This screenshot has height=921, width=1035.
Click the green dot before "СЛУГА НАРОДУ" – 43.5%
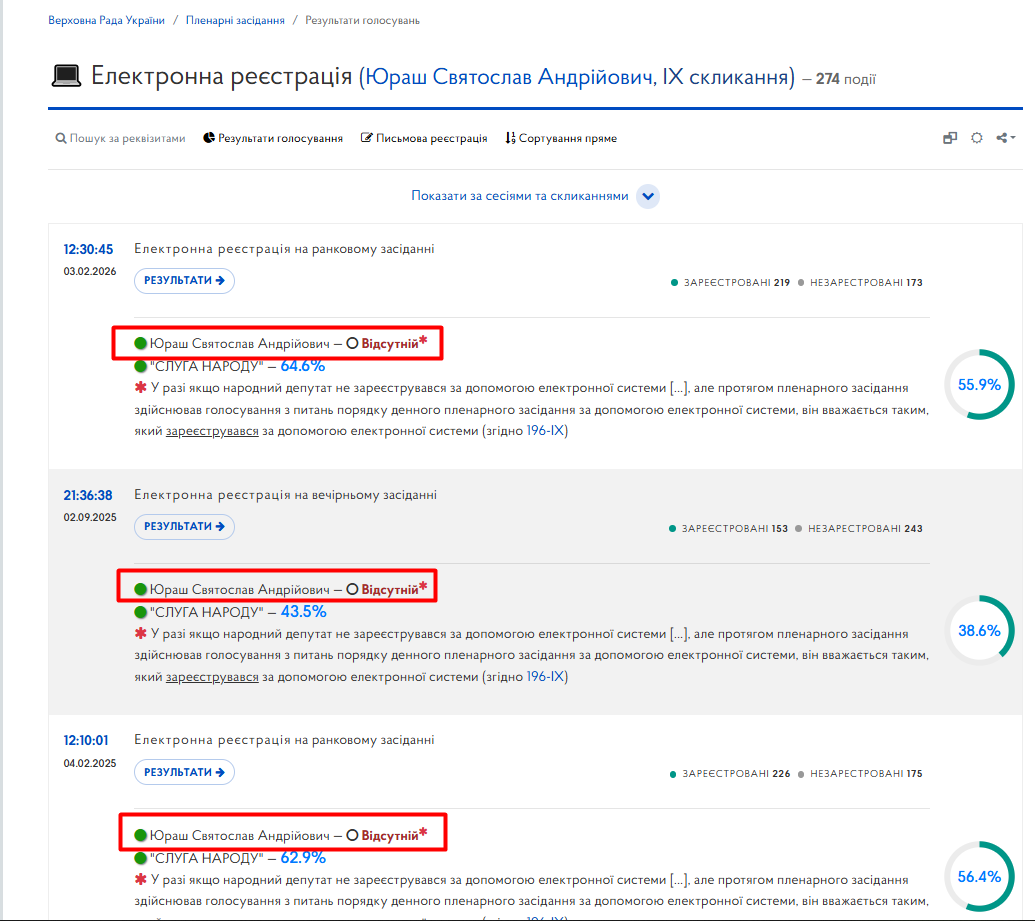click(x=141, y=612)
